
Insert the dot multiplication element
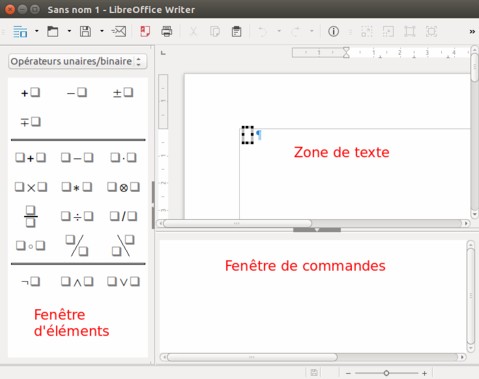123,157
